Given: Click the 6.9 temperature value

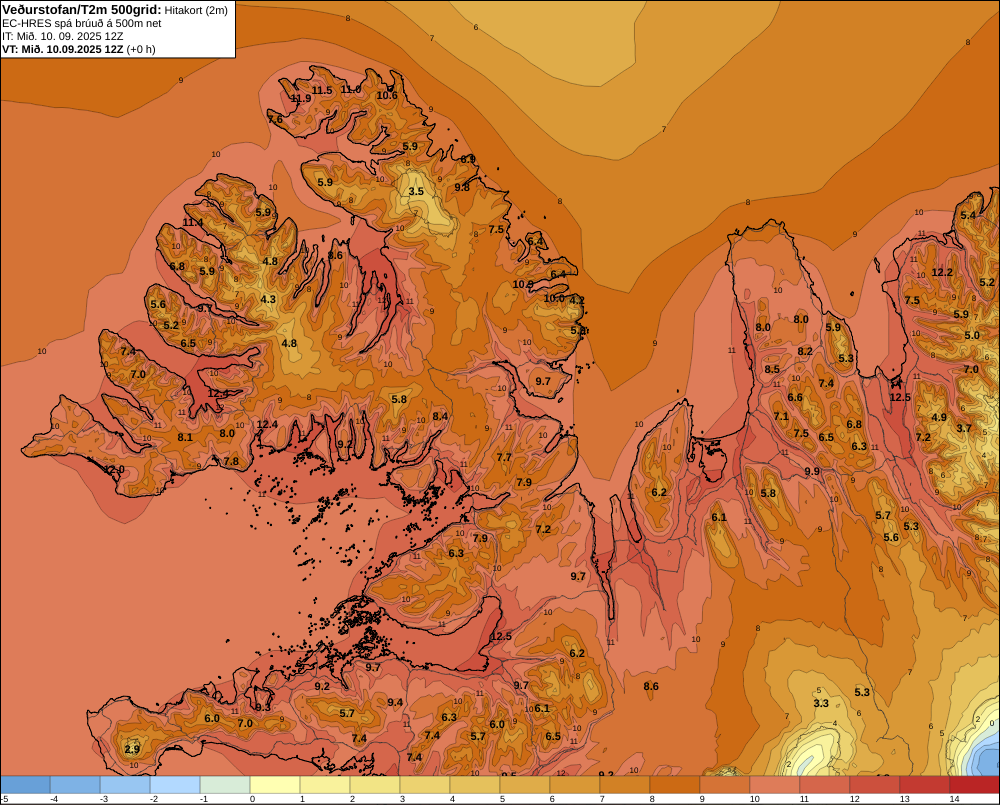Looking at the screenshot, I should (468, 159).
